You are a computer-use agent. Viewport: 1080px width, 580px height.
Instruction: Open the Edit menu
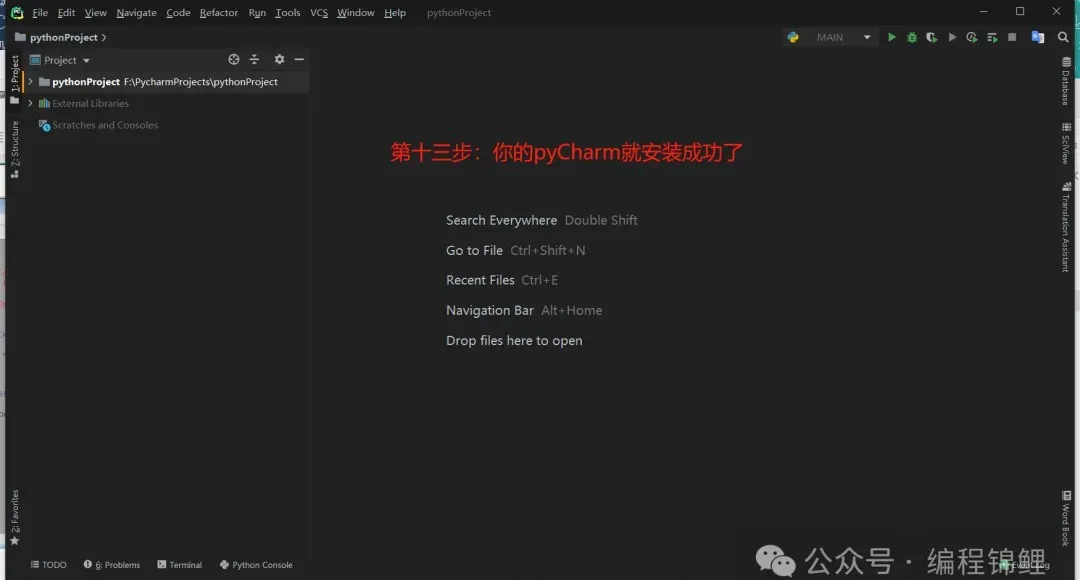click(66, 12)
